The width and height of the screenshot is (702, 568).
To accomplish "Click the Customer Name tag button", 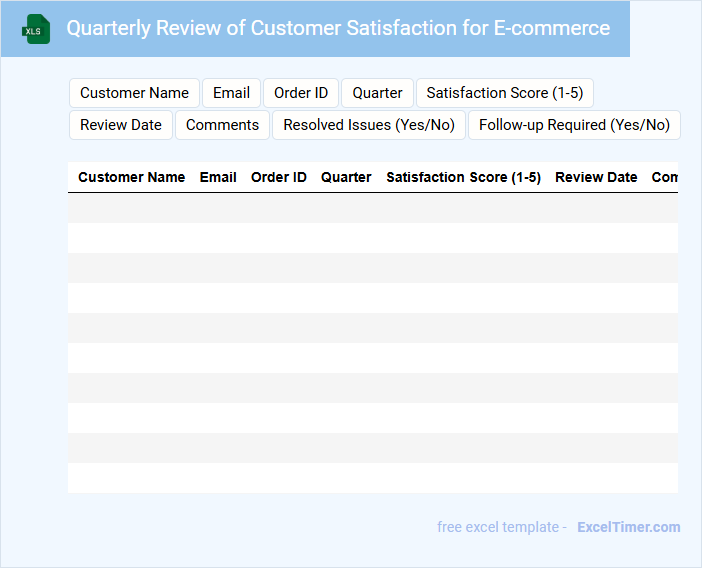I will tap(134, 93).
